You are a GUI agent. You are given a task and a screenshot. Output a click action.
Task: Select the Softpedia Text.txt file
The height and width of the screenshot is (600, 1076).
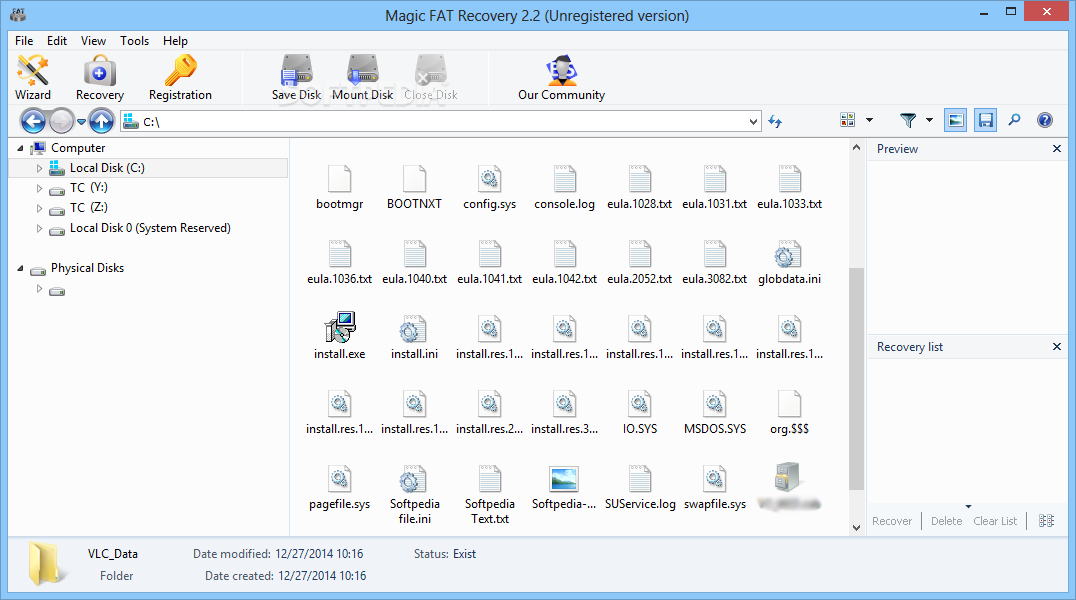click(489, 494)
